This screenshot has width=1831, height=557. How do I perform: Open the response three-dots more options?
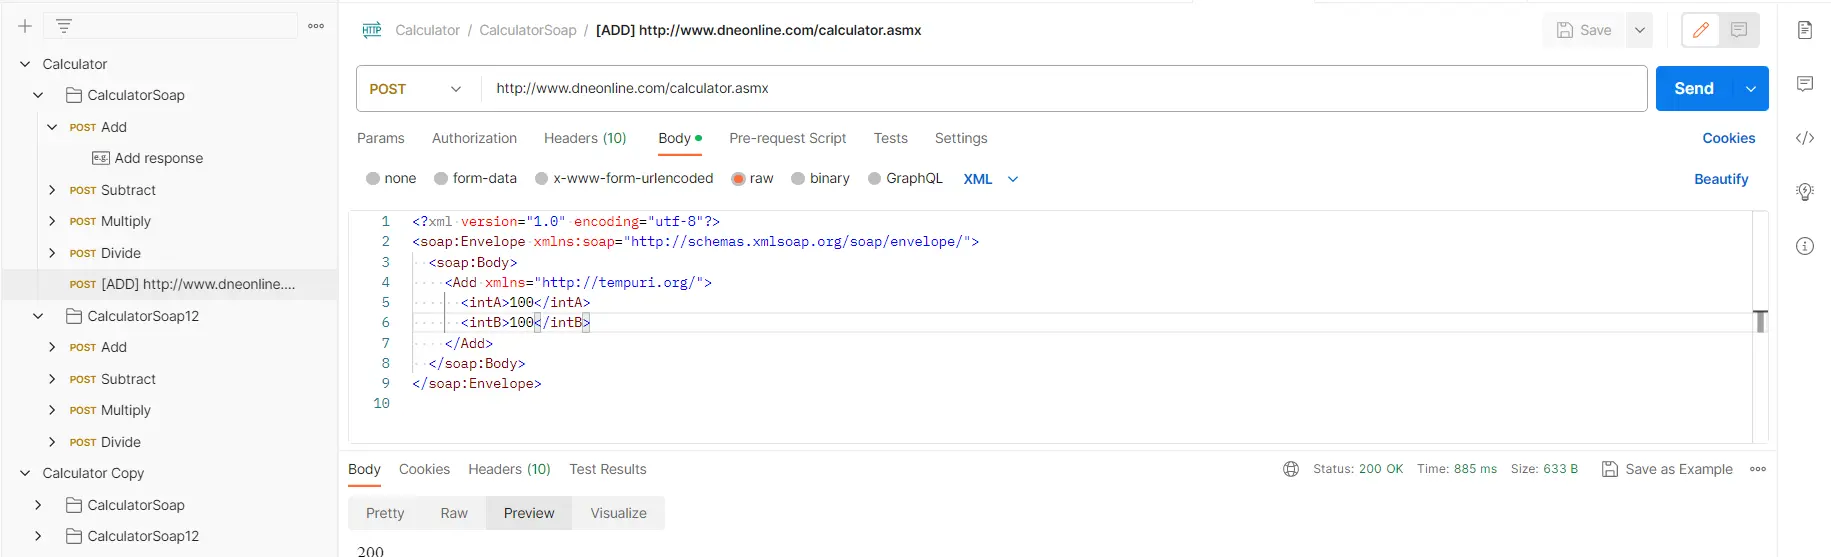pyautogui.click(x=1758, y=469)
